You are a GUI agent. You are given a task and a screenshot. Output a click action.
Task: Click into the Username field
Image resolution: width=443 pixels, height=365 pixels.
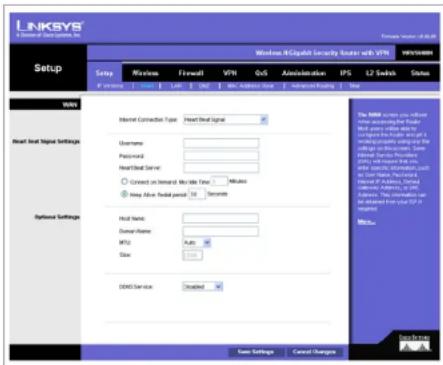[221, 143]
